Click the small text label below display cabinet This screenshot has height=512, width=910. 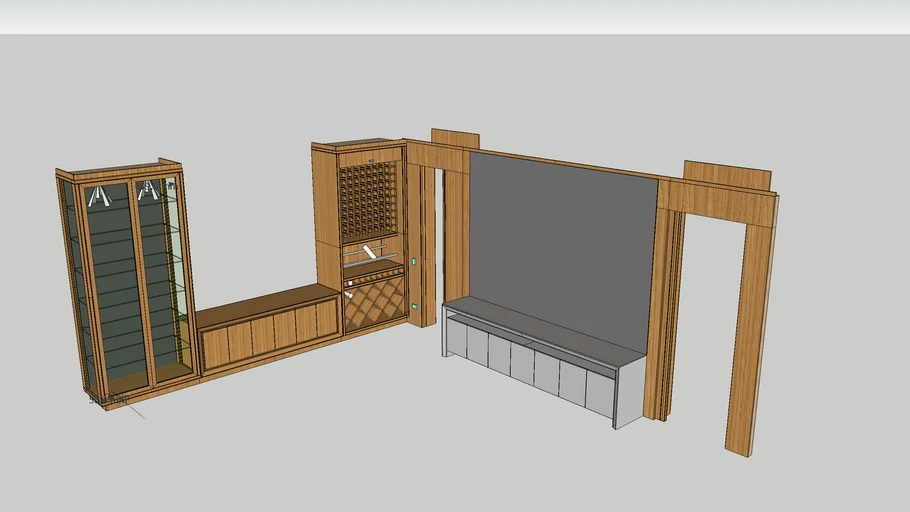coord(108,401)
